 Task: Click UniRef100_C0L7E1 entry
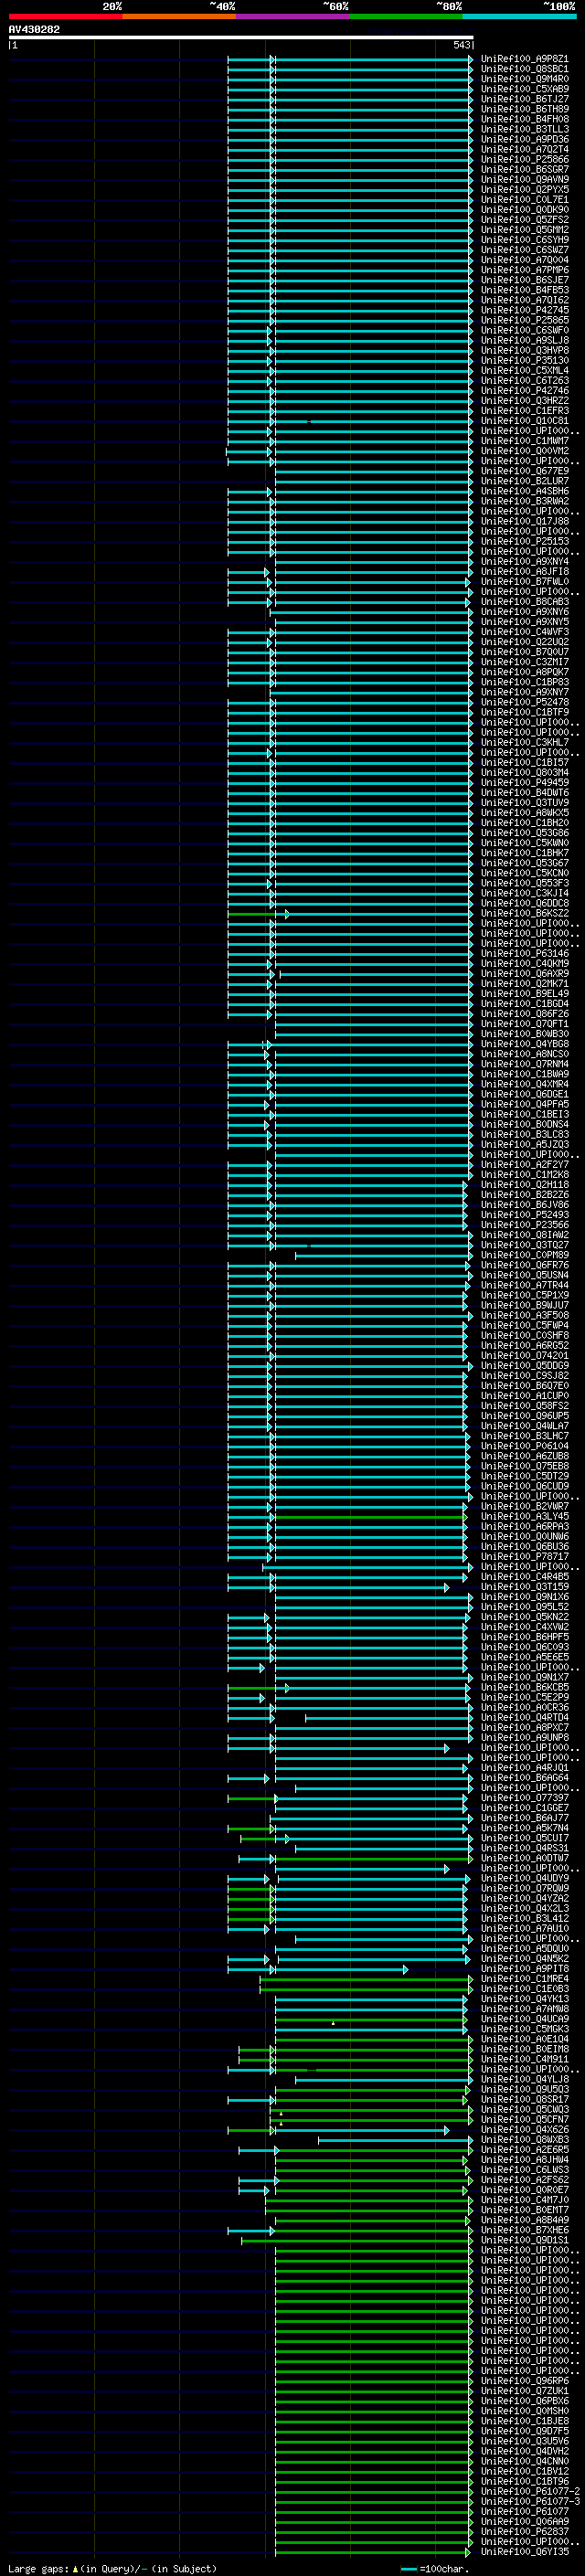pyautogui.click(x=525, y=200)
